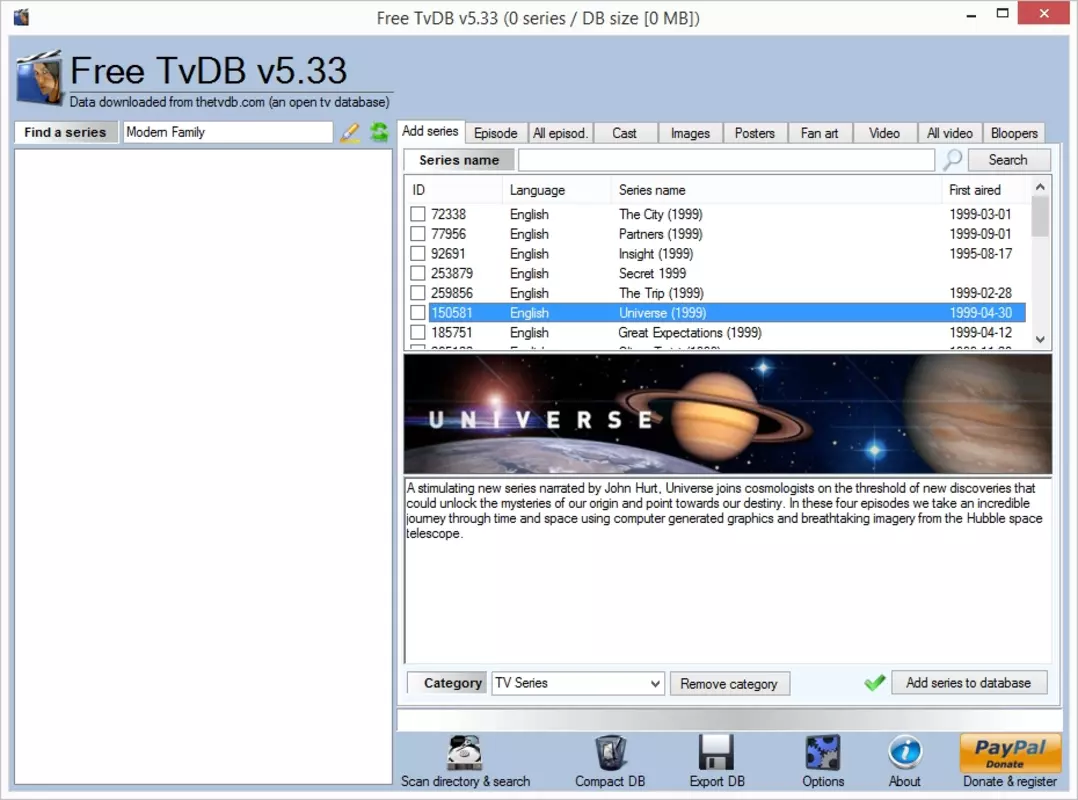Image resolution: width=1078 pixels, height=800 pixels.
Task: Click the Partners (1999) series name
Action: (660, 234)
